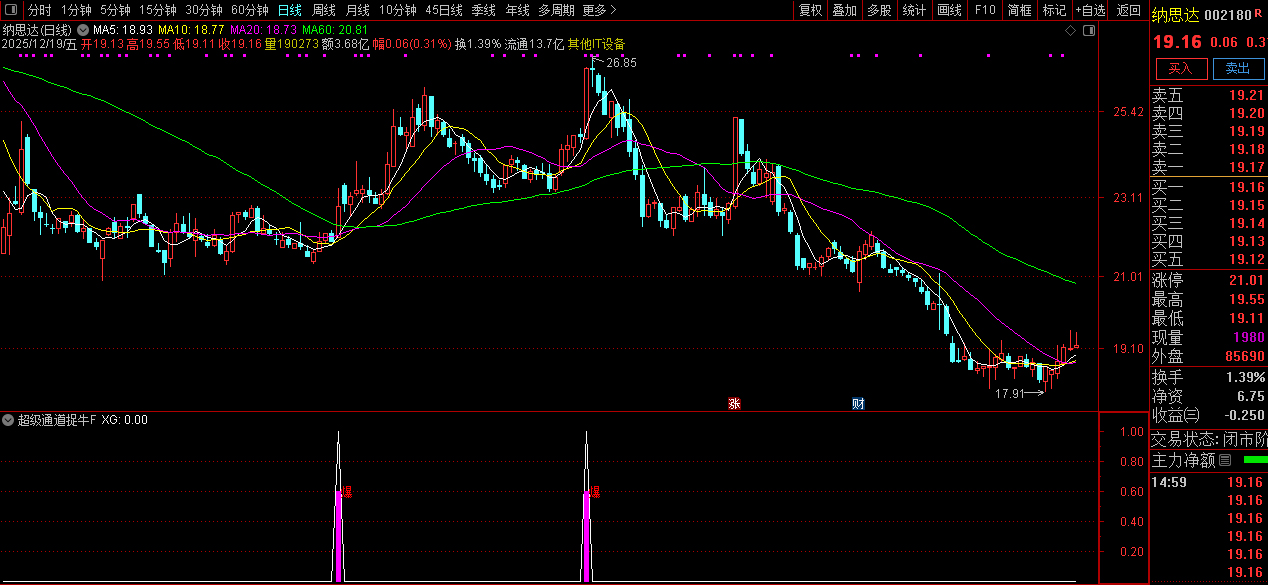This screenshot has height=585, width=1268.
Task: Click the second red signal icon in indicator
Action: (x=596, y=491)
